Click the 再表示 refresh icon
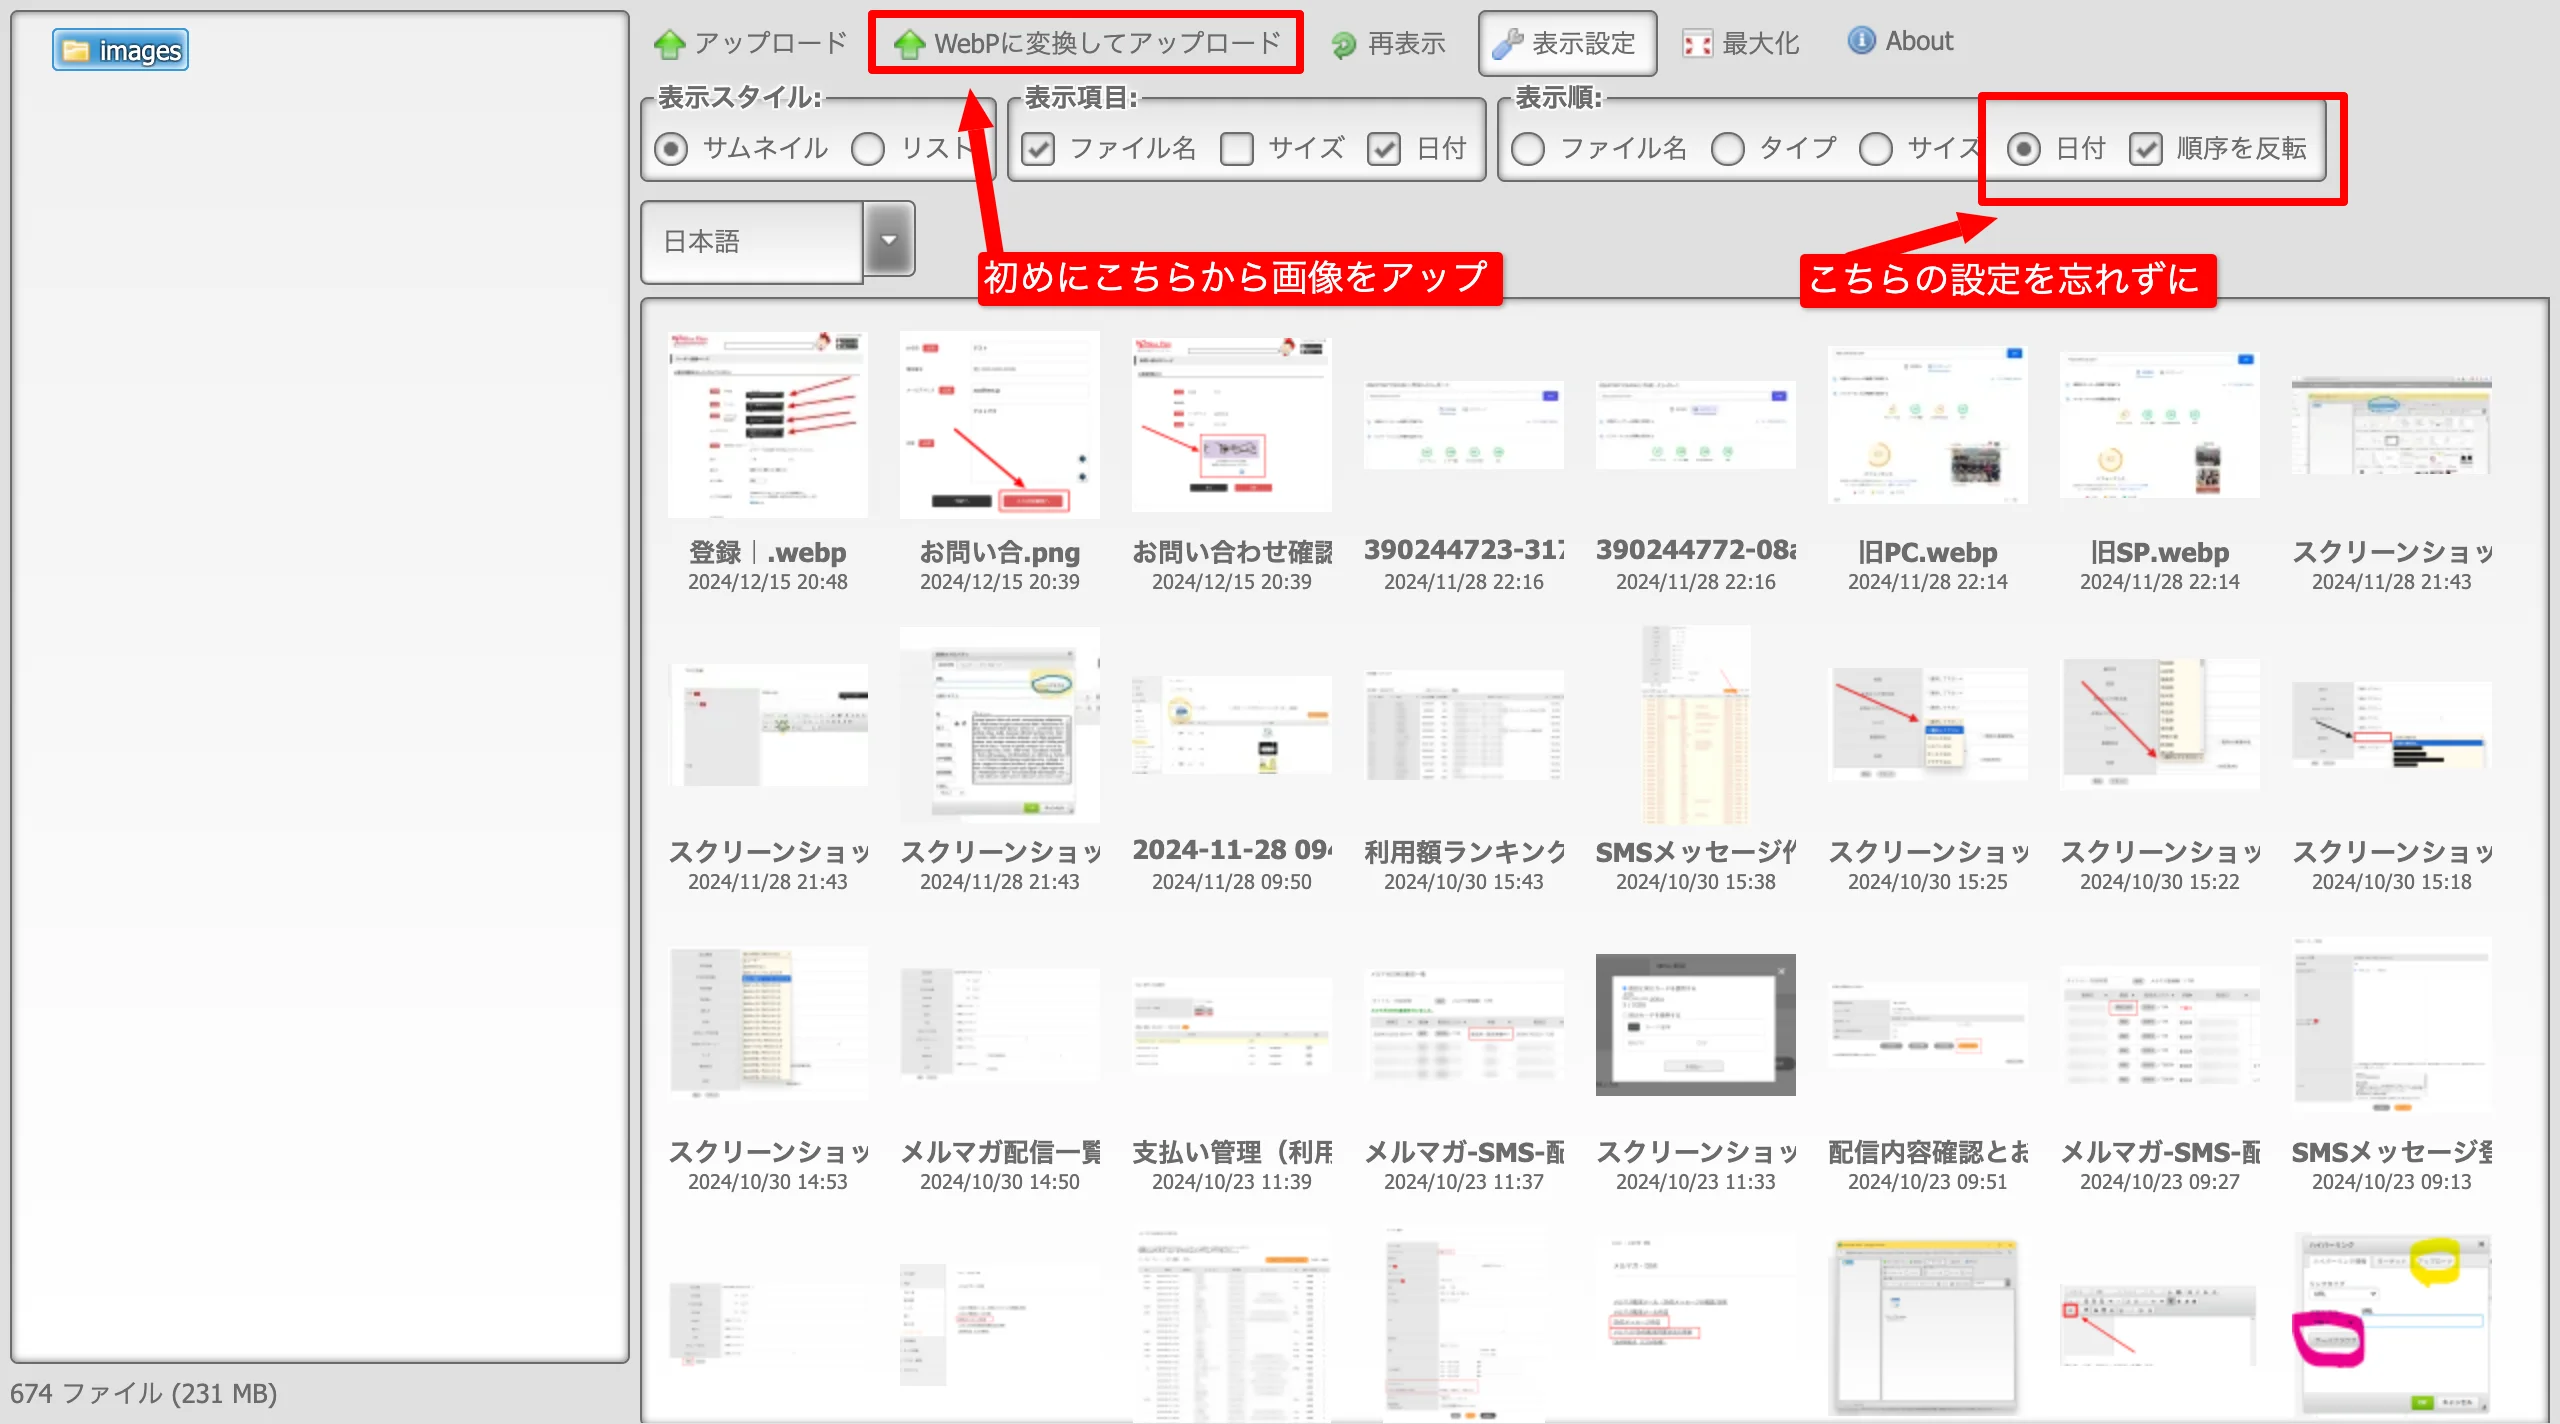The image size is (2560, 1424). coord(1344,44)
